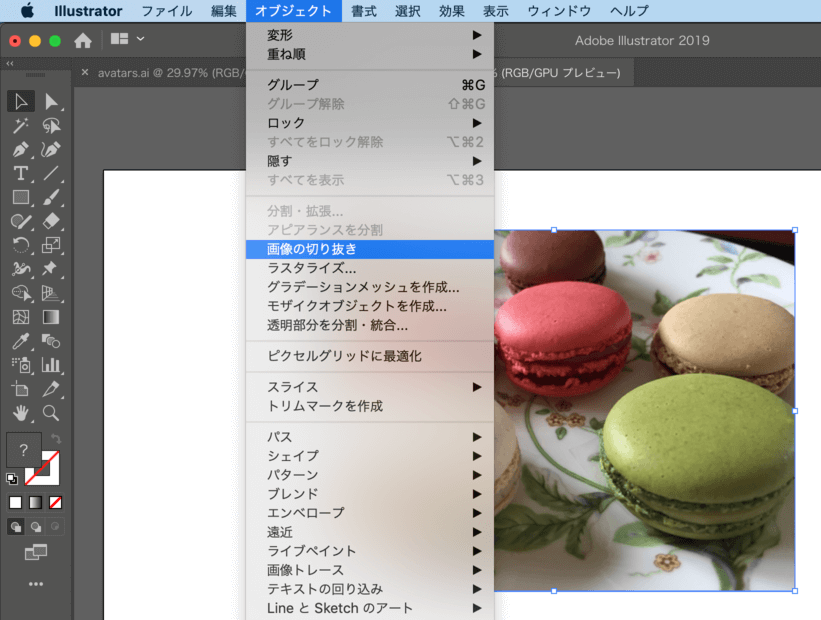
Task: Enable Draw Behind drawing mode
Action: point(35,526)
